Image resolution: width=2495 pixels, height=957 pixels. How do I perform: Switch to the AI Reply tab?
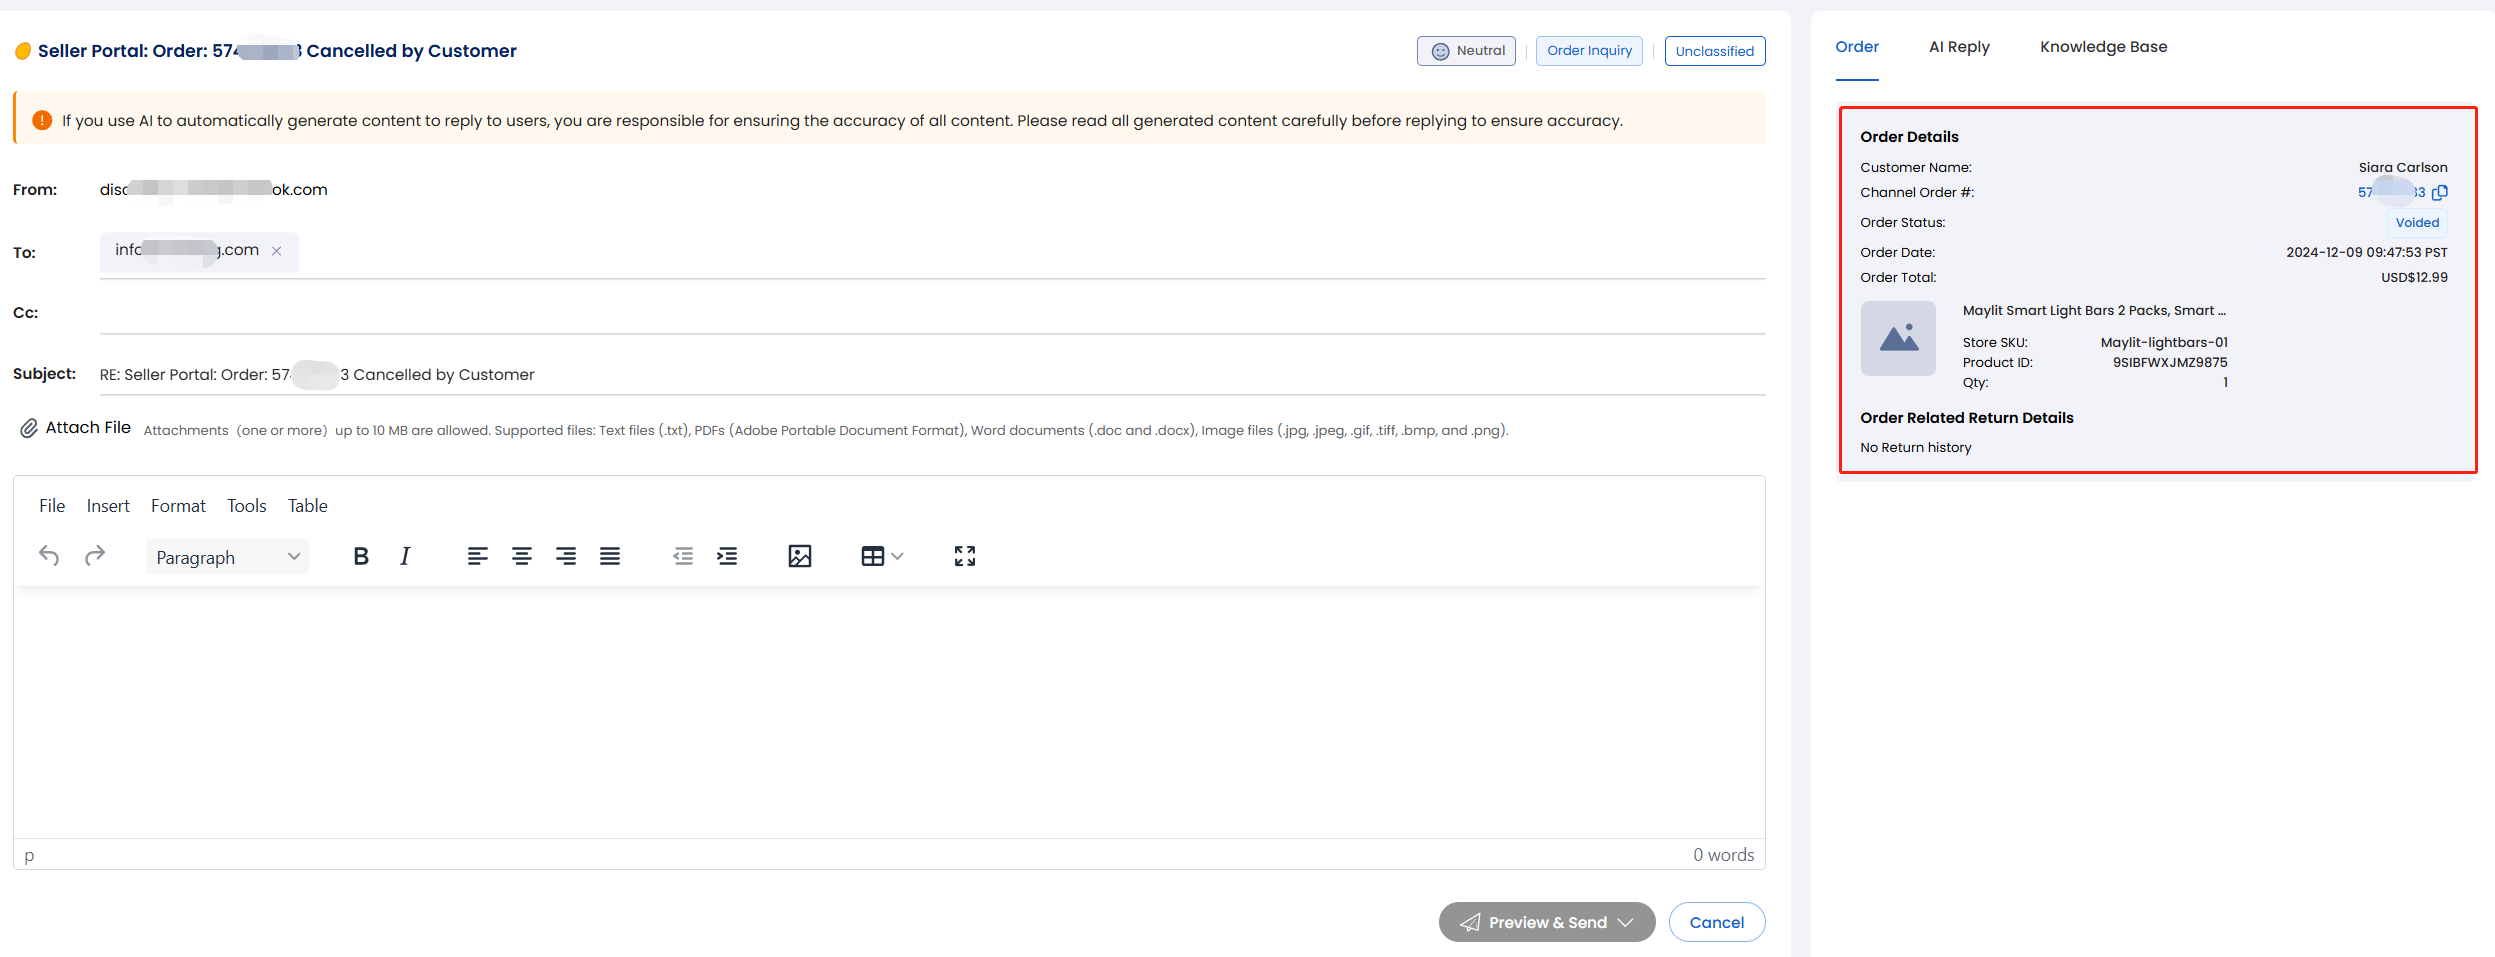click(1959, 47)
